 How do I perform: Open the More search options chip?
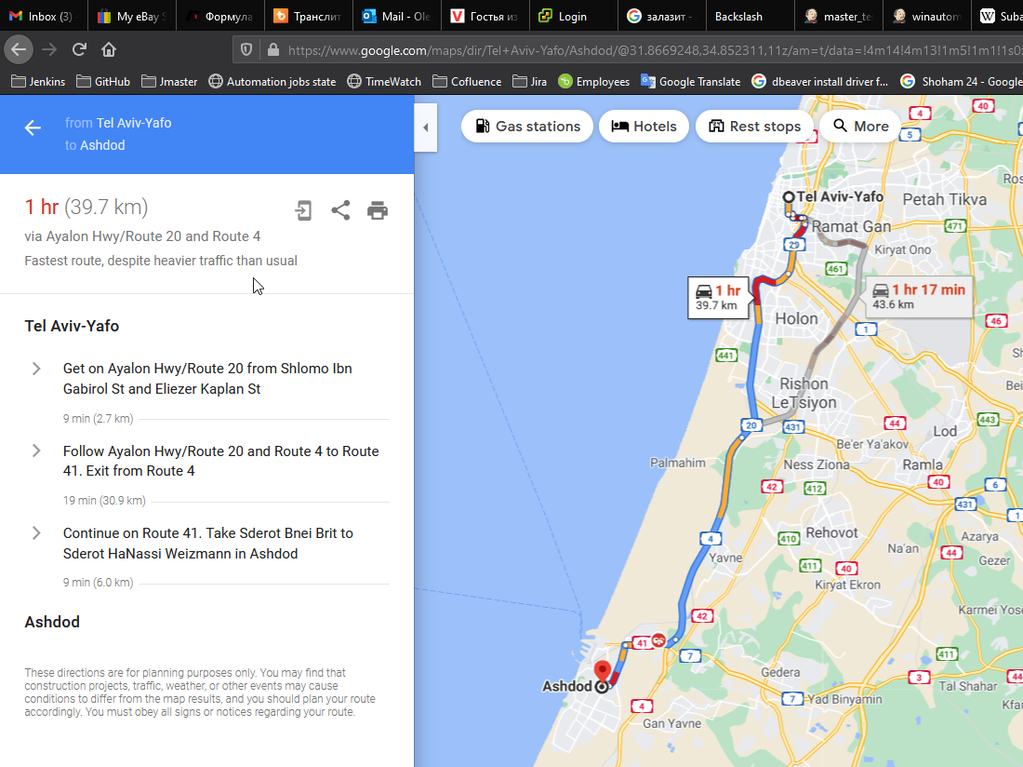tap(860, 126)
